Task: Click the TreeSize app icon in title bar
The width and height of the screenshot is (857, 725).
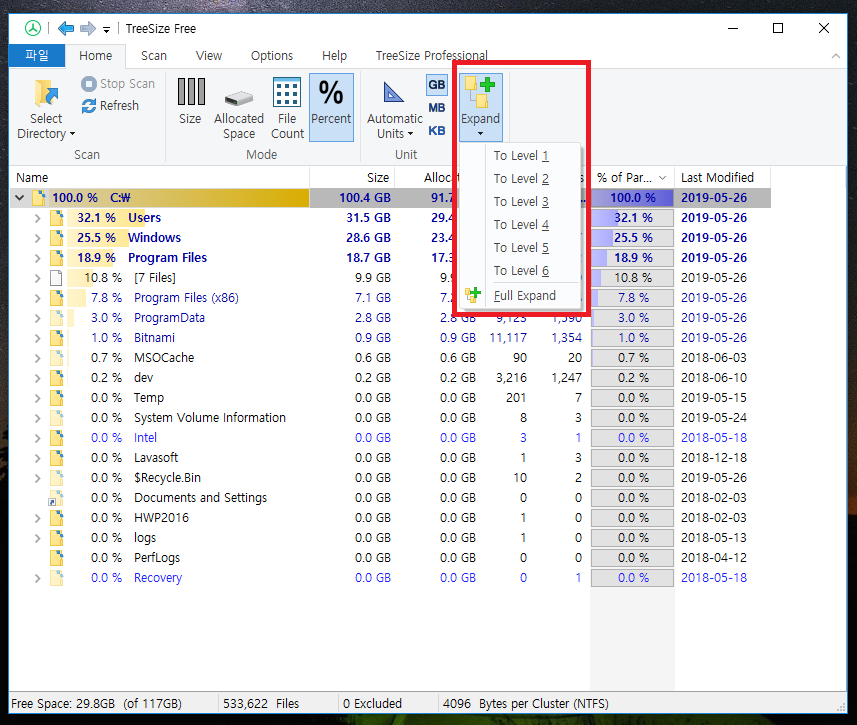Action: click(x=33, y=28)
